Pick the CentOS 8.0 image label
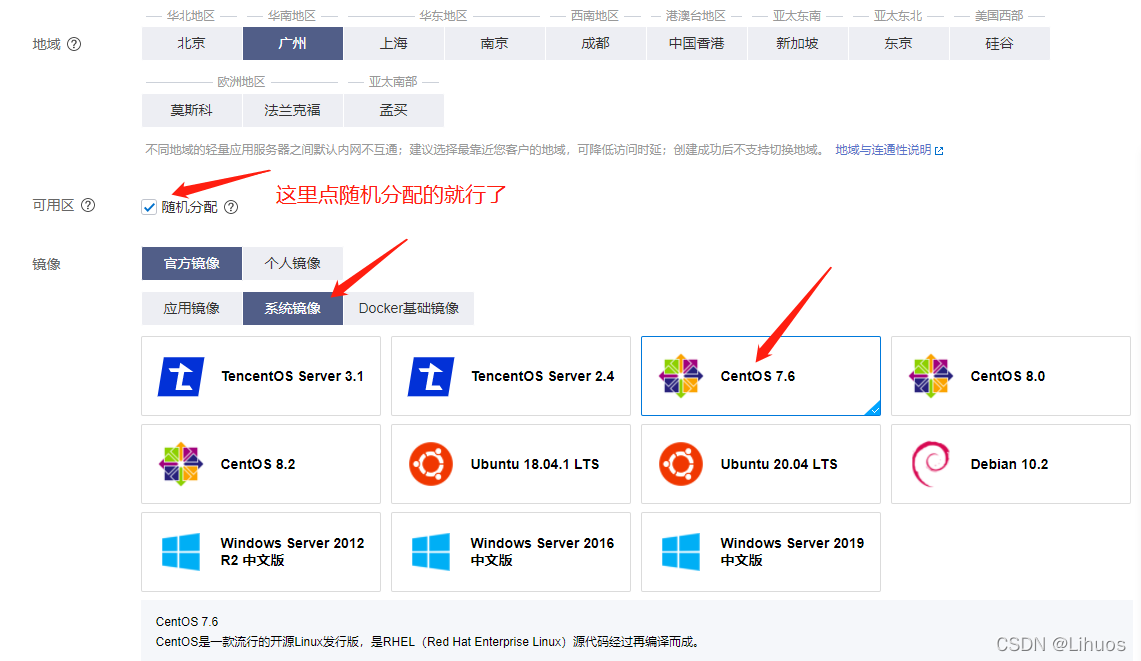Screen dimensions: 1141x661 pyautogui.click(x=1008, y=376)
